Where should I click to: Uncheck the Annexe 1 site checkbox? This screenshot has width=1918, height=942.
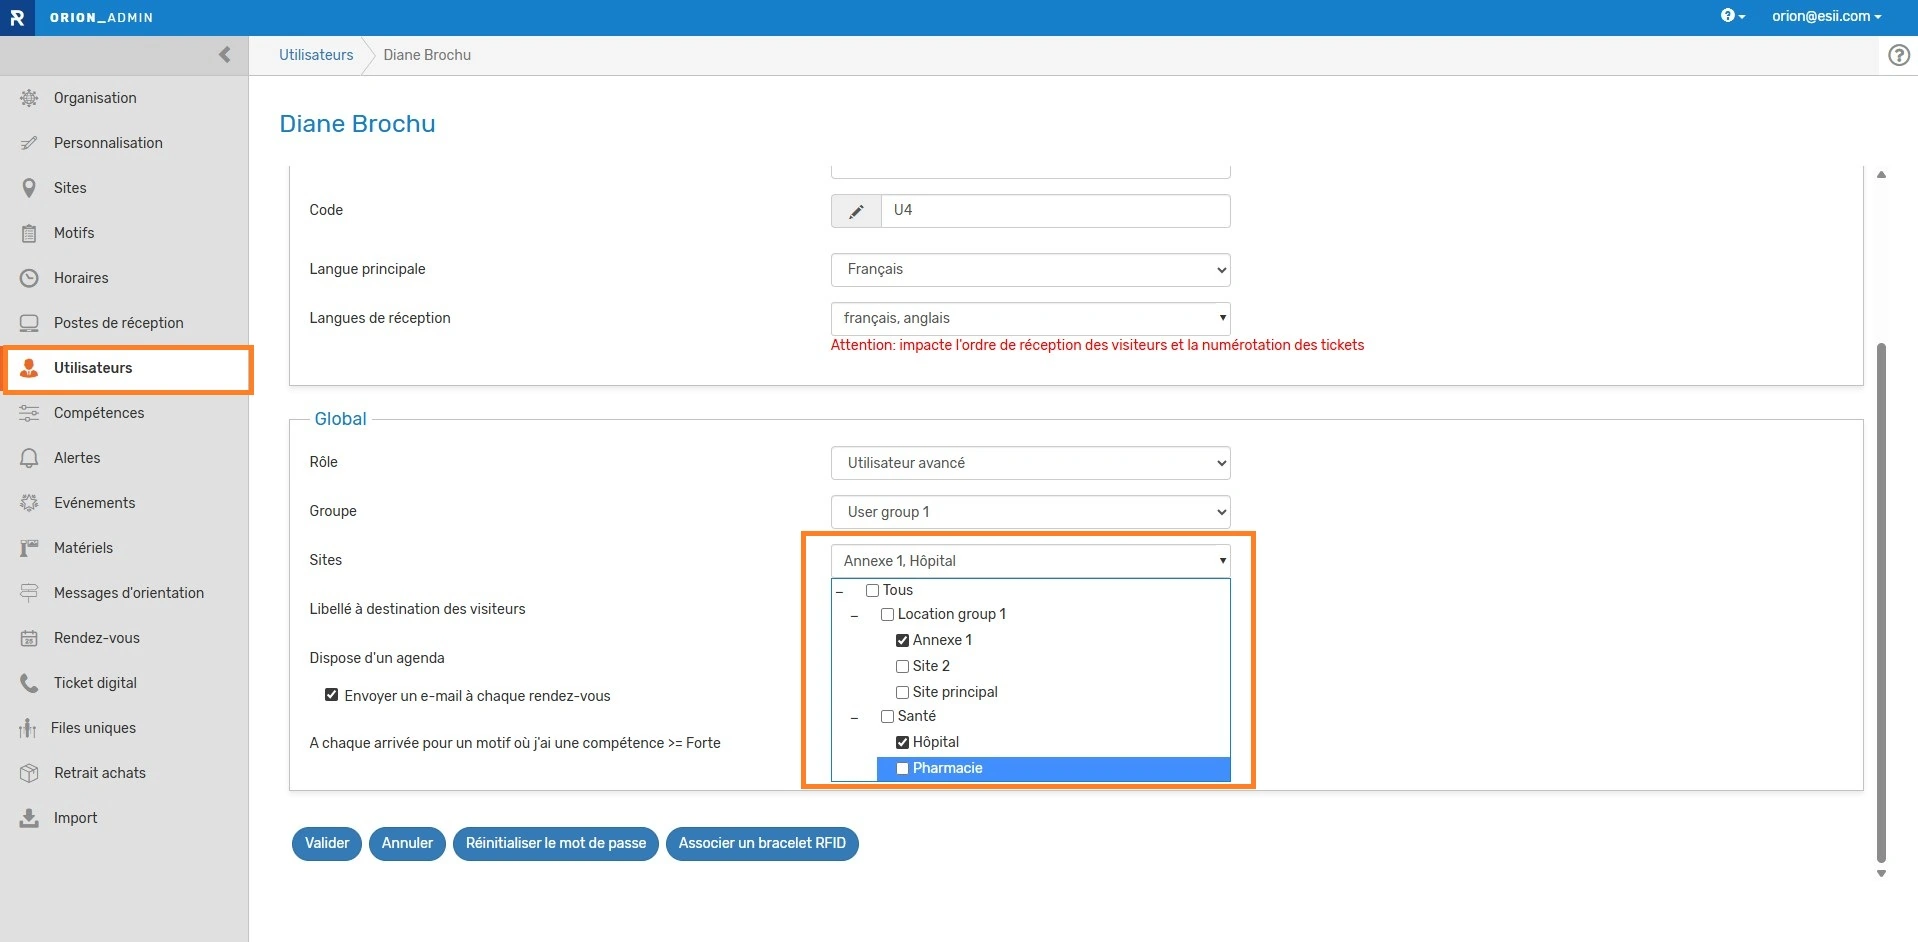pyautogui.click(x=902, y=641)
